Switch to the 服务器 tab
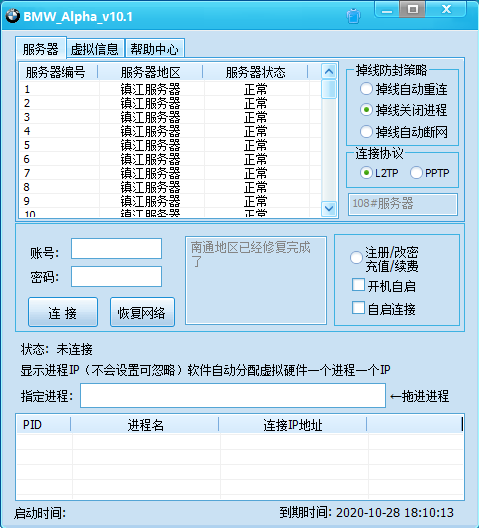Image resolution: width=479 pixels, height=528 pixels. [41, 49]
